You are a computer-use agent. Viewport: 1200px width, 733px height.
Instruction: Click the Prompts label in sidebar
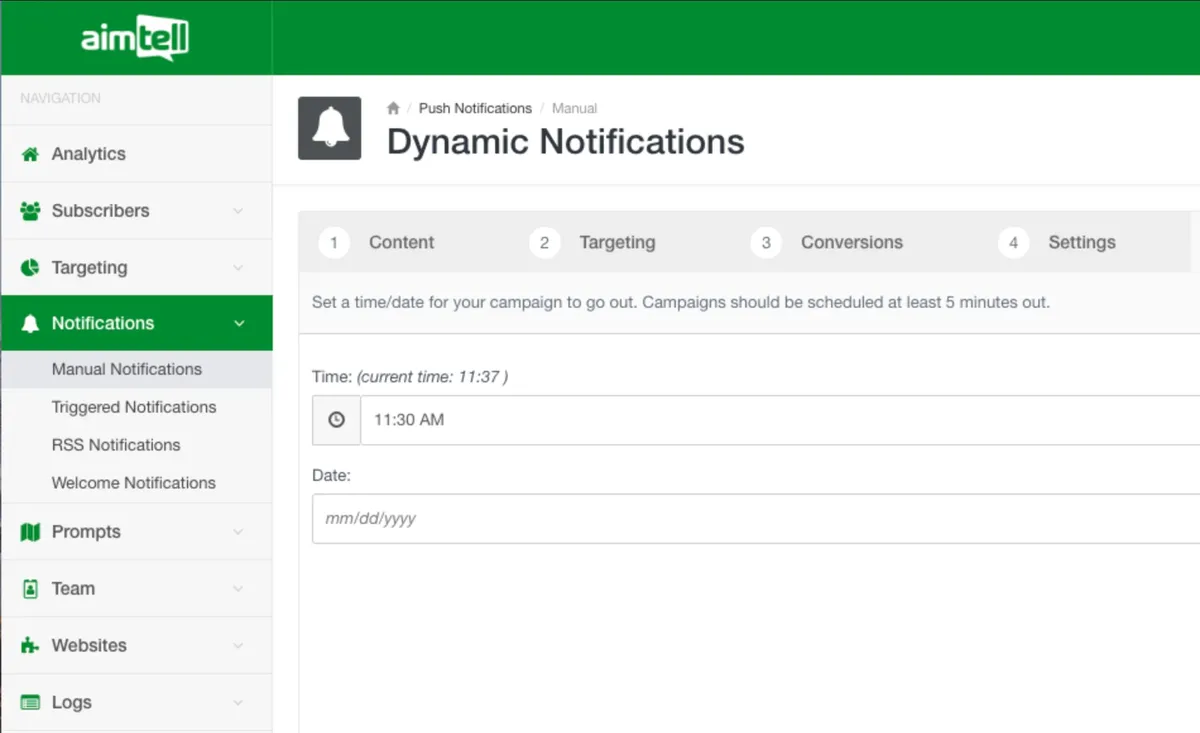86,532
